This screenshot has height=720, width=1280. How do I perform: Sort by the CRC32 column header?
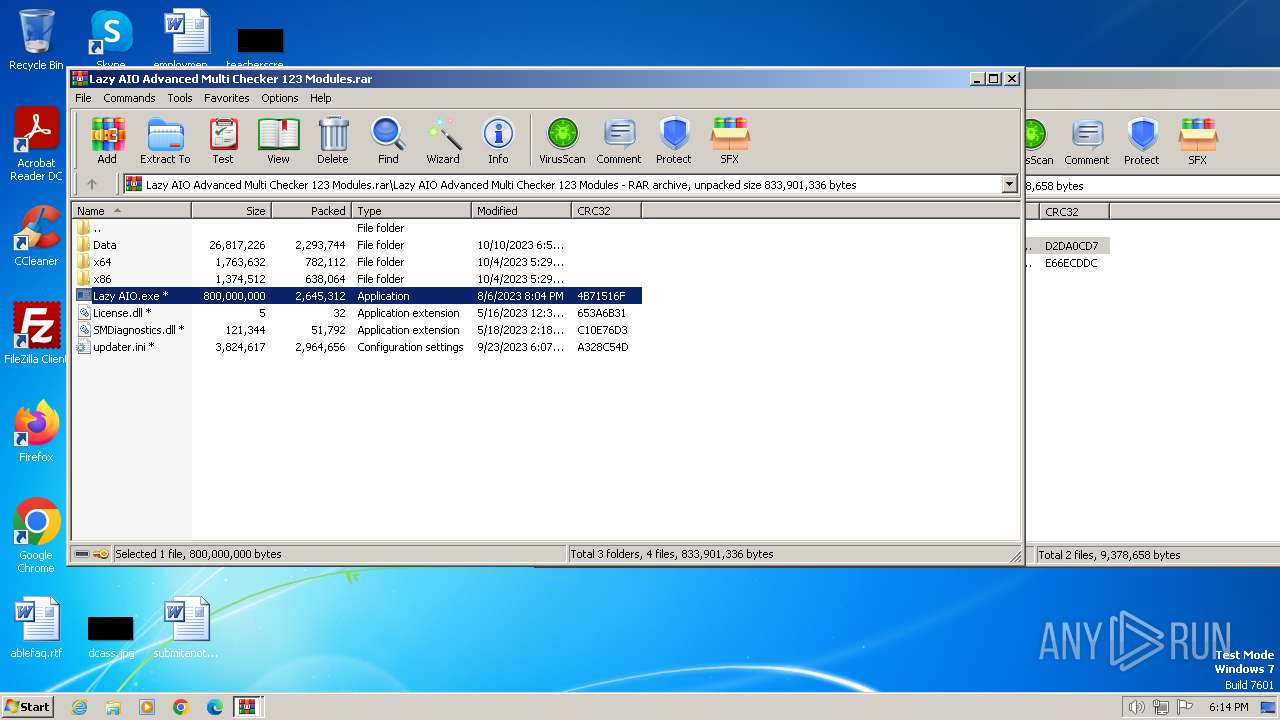point(606,211)
